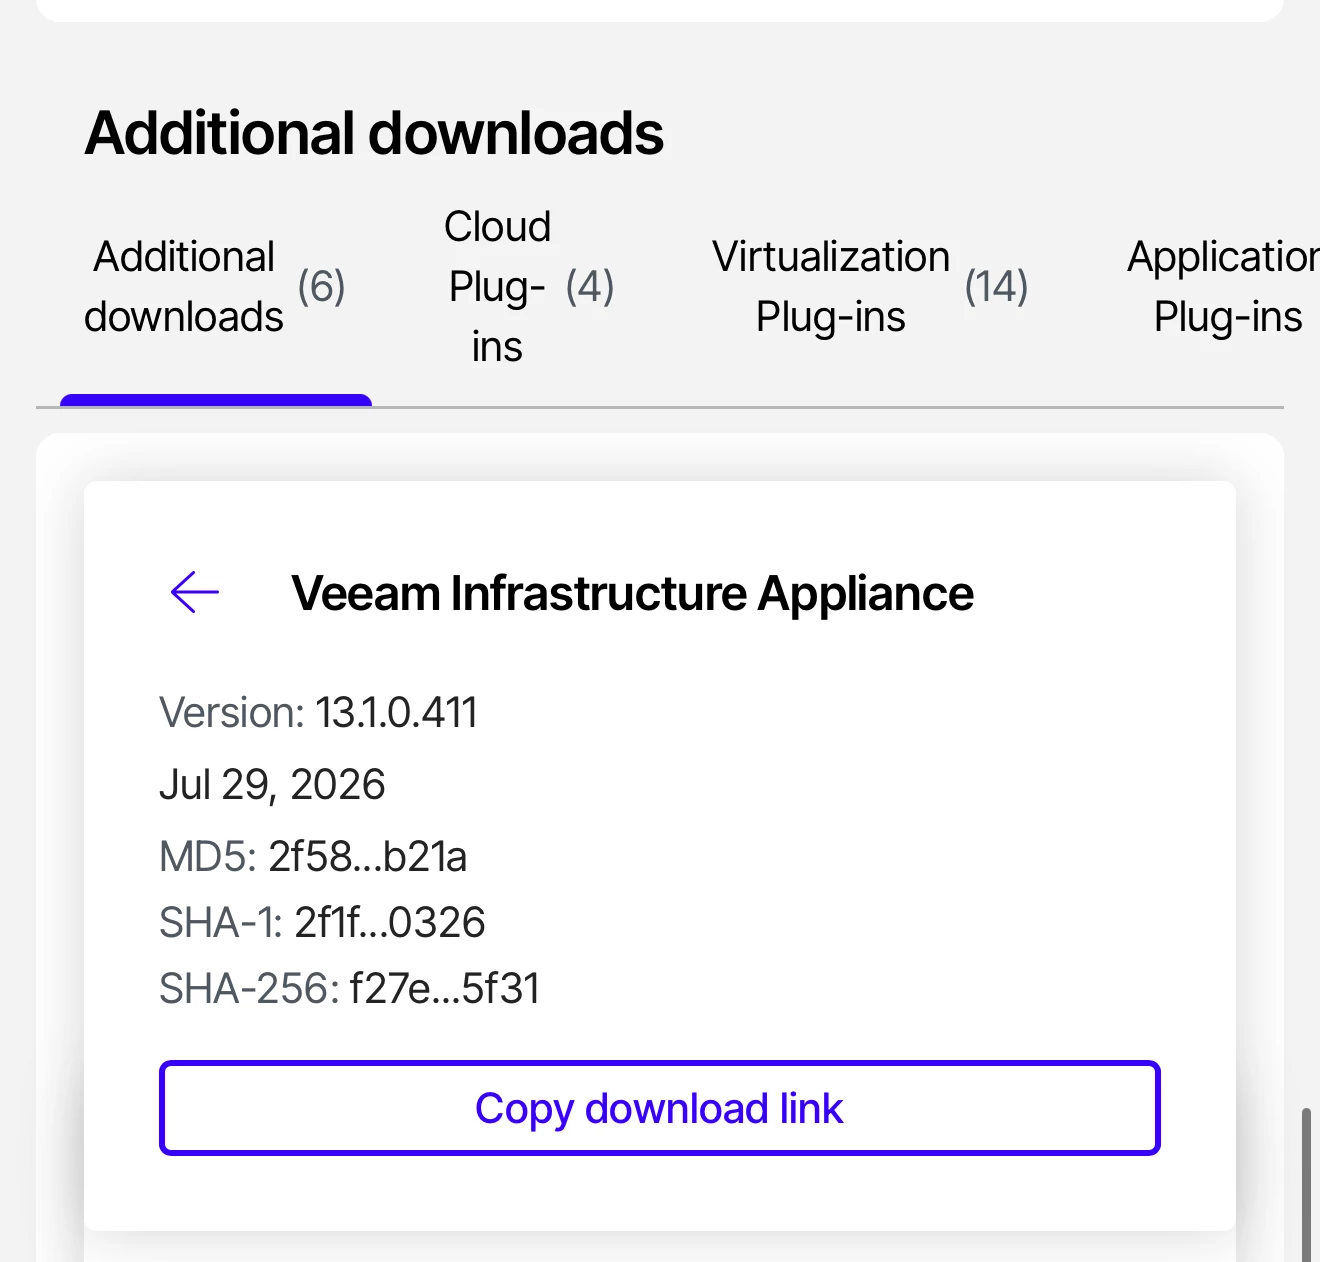
Task: Click the Version label text
Action: (232, 713)
